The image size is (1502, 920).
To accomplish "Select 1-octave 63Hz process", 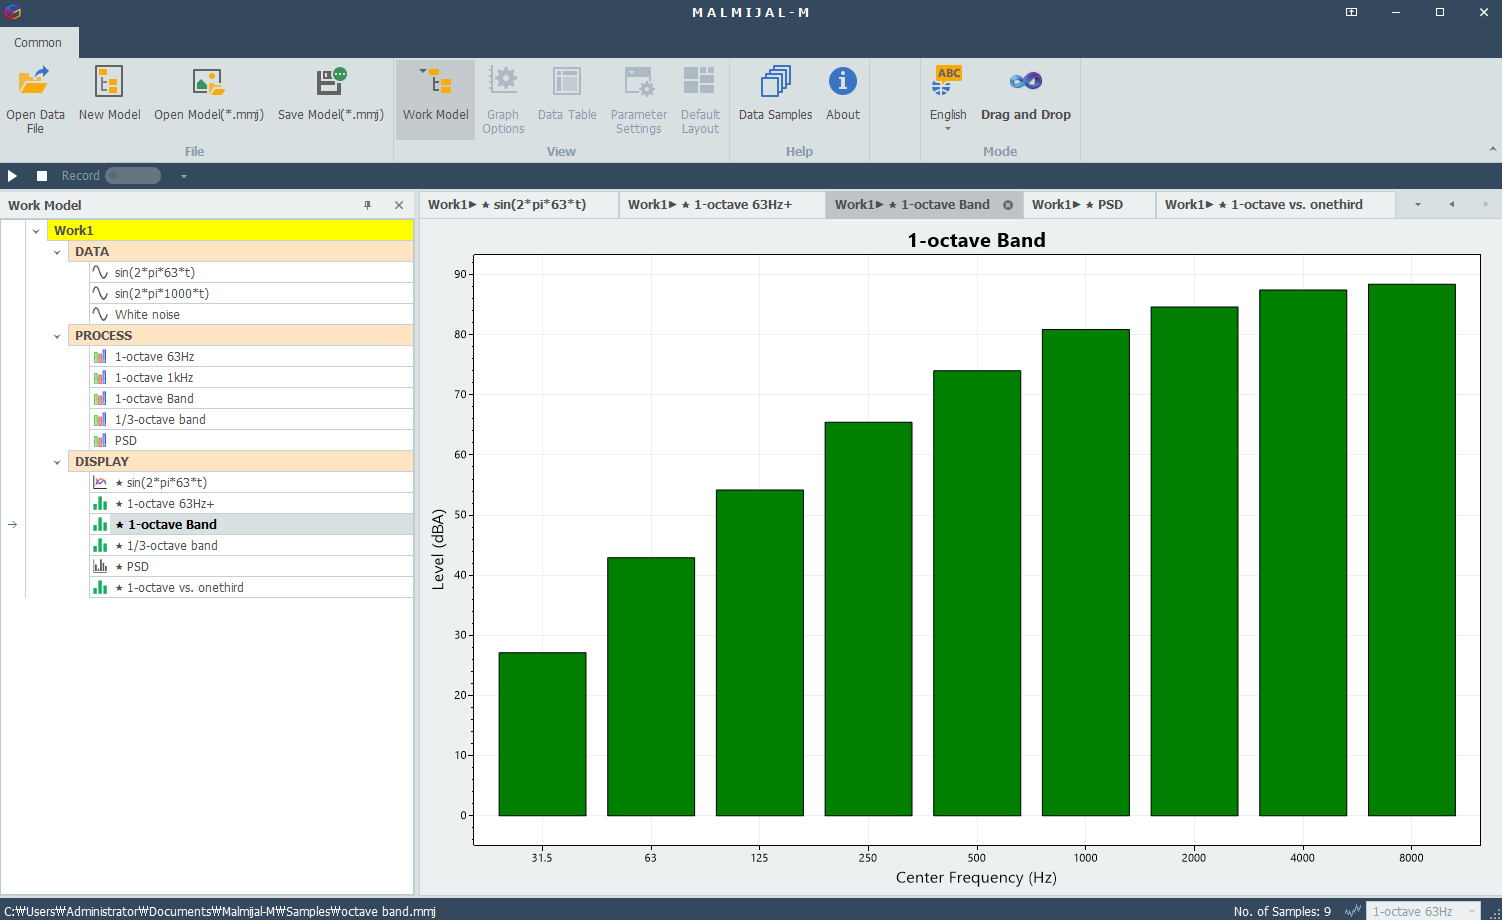I will (251, 356).
